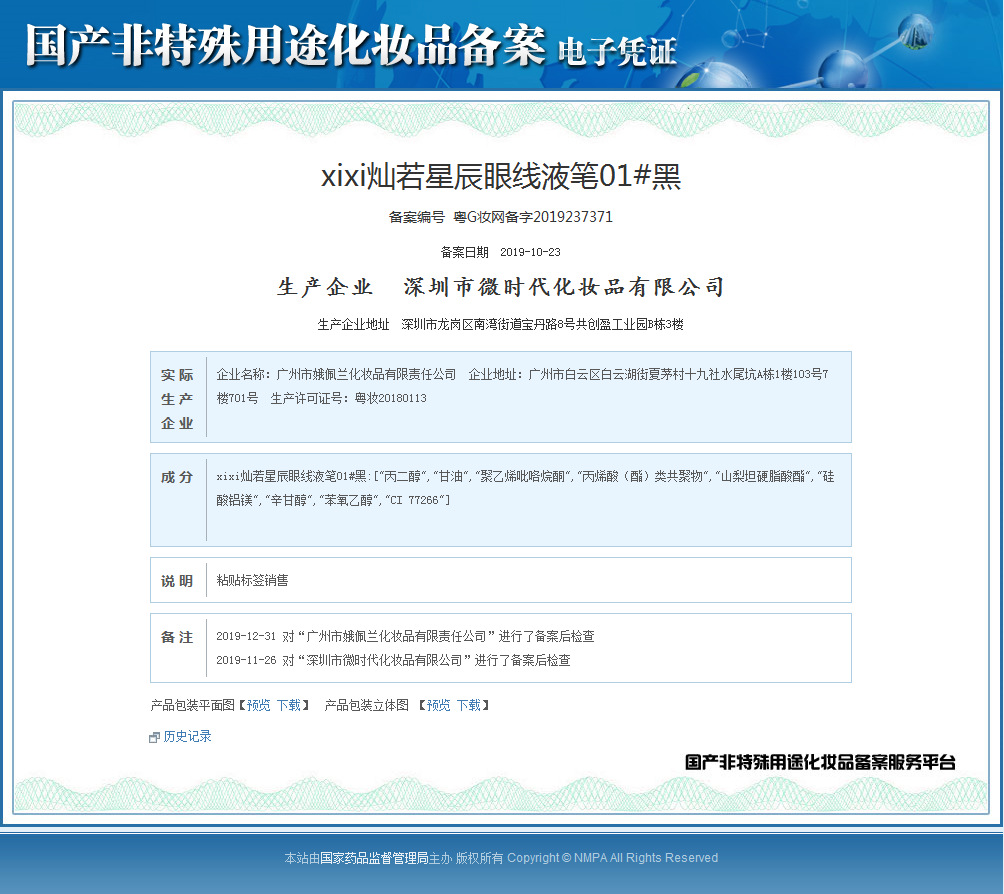Click the filing date 2019-10-23
This screenshot has height=894, width=1004.
click(530, 252)
